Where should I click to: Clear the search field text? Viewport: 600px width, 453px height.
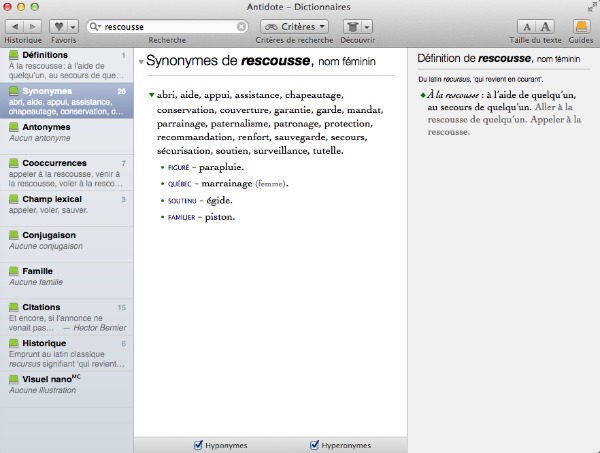click(x=241, y=27)
